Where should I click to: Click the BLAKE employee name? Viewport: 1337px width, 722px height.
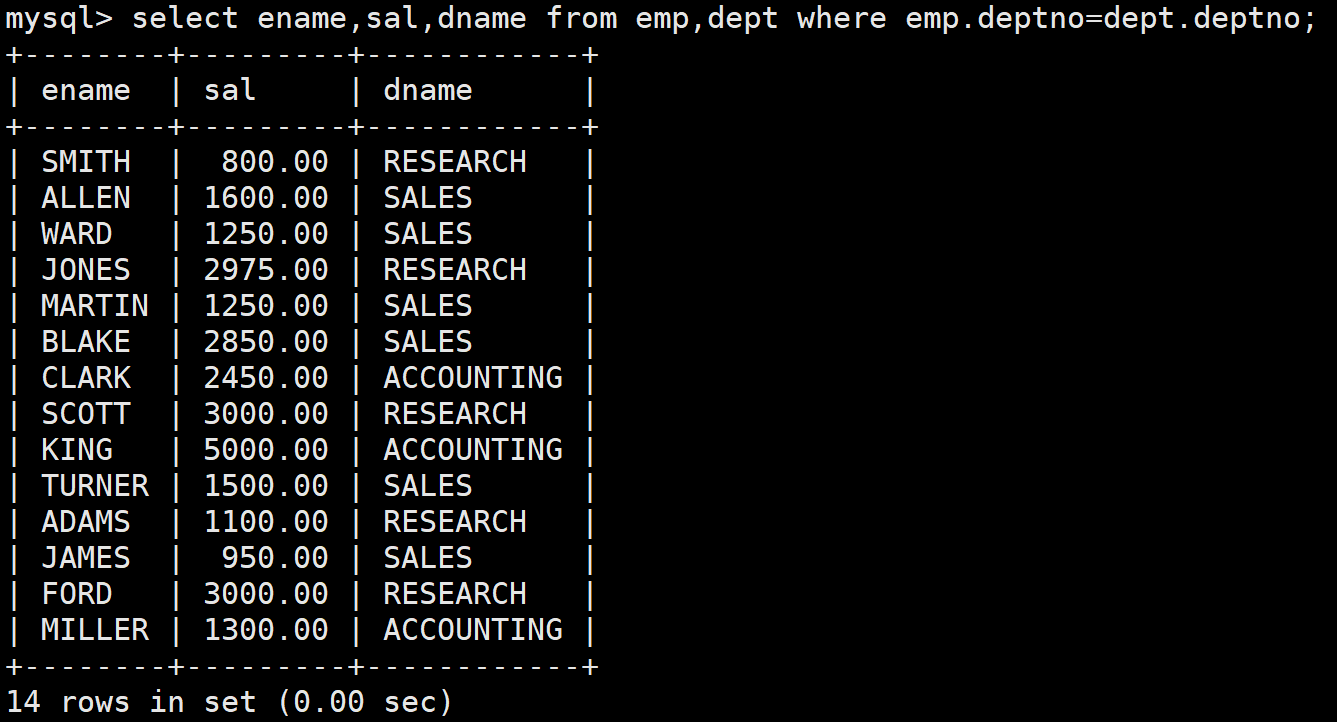[86, 342]
